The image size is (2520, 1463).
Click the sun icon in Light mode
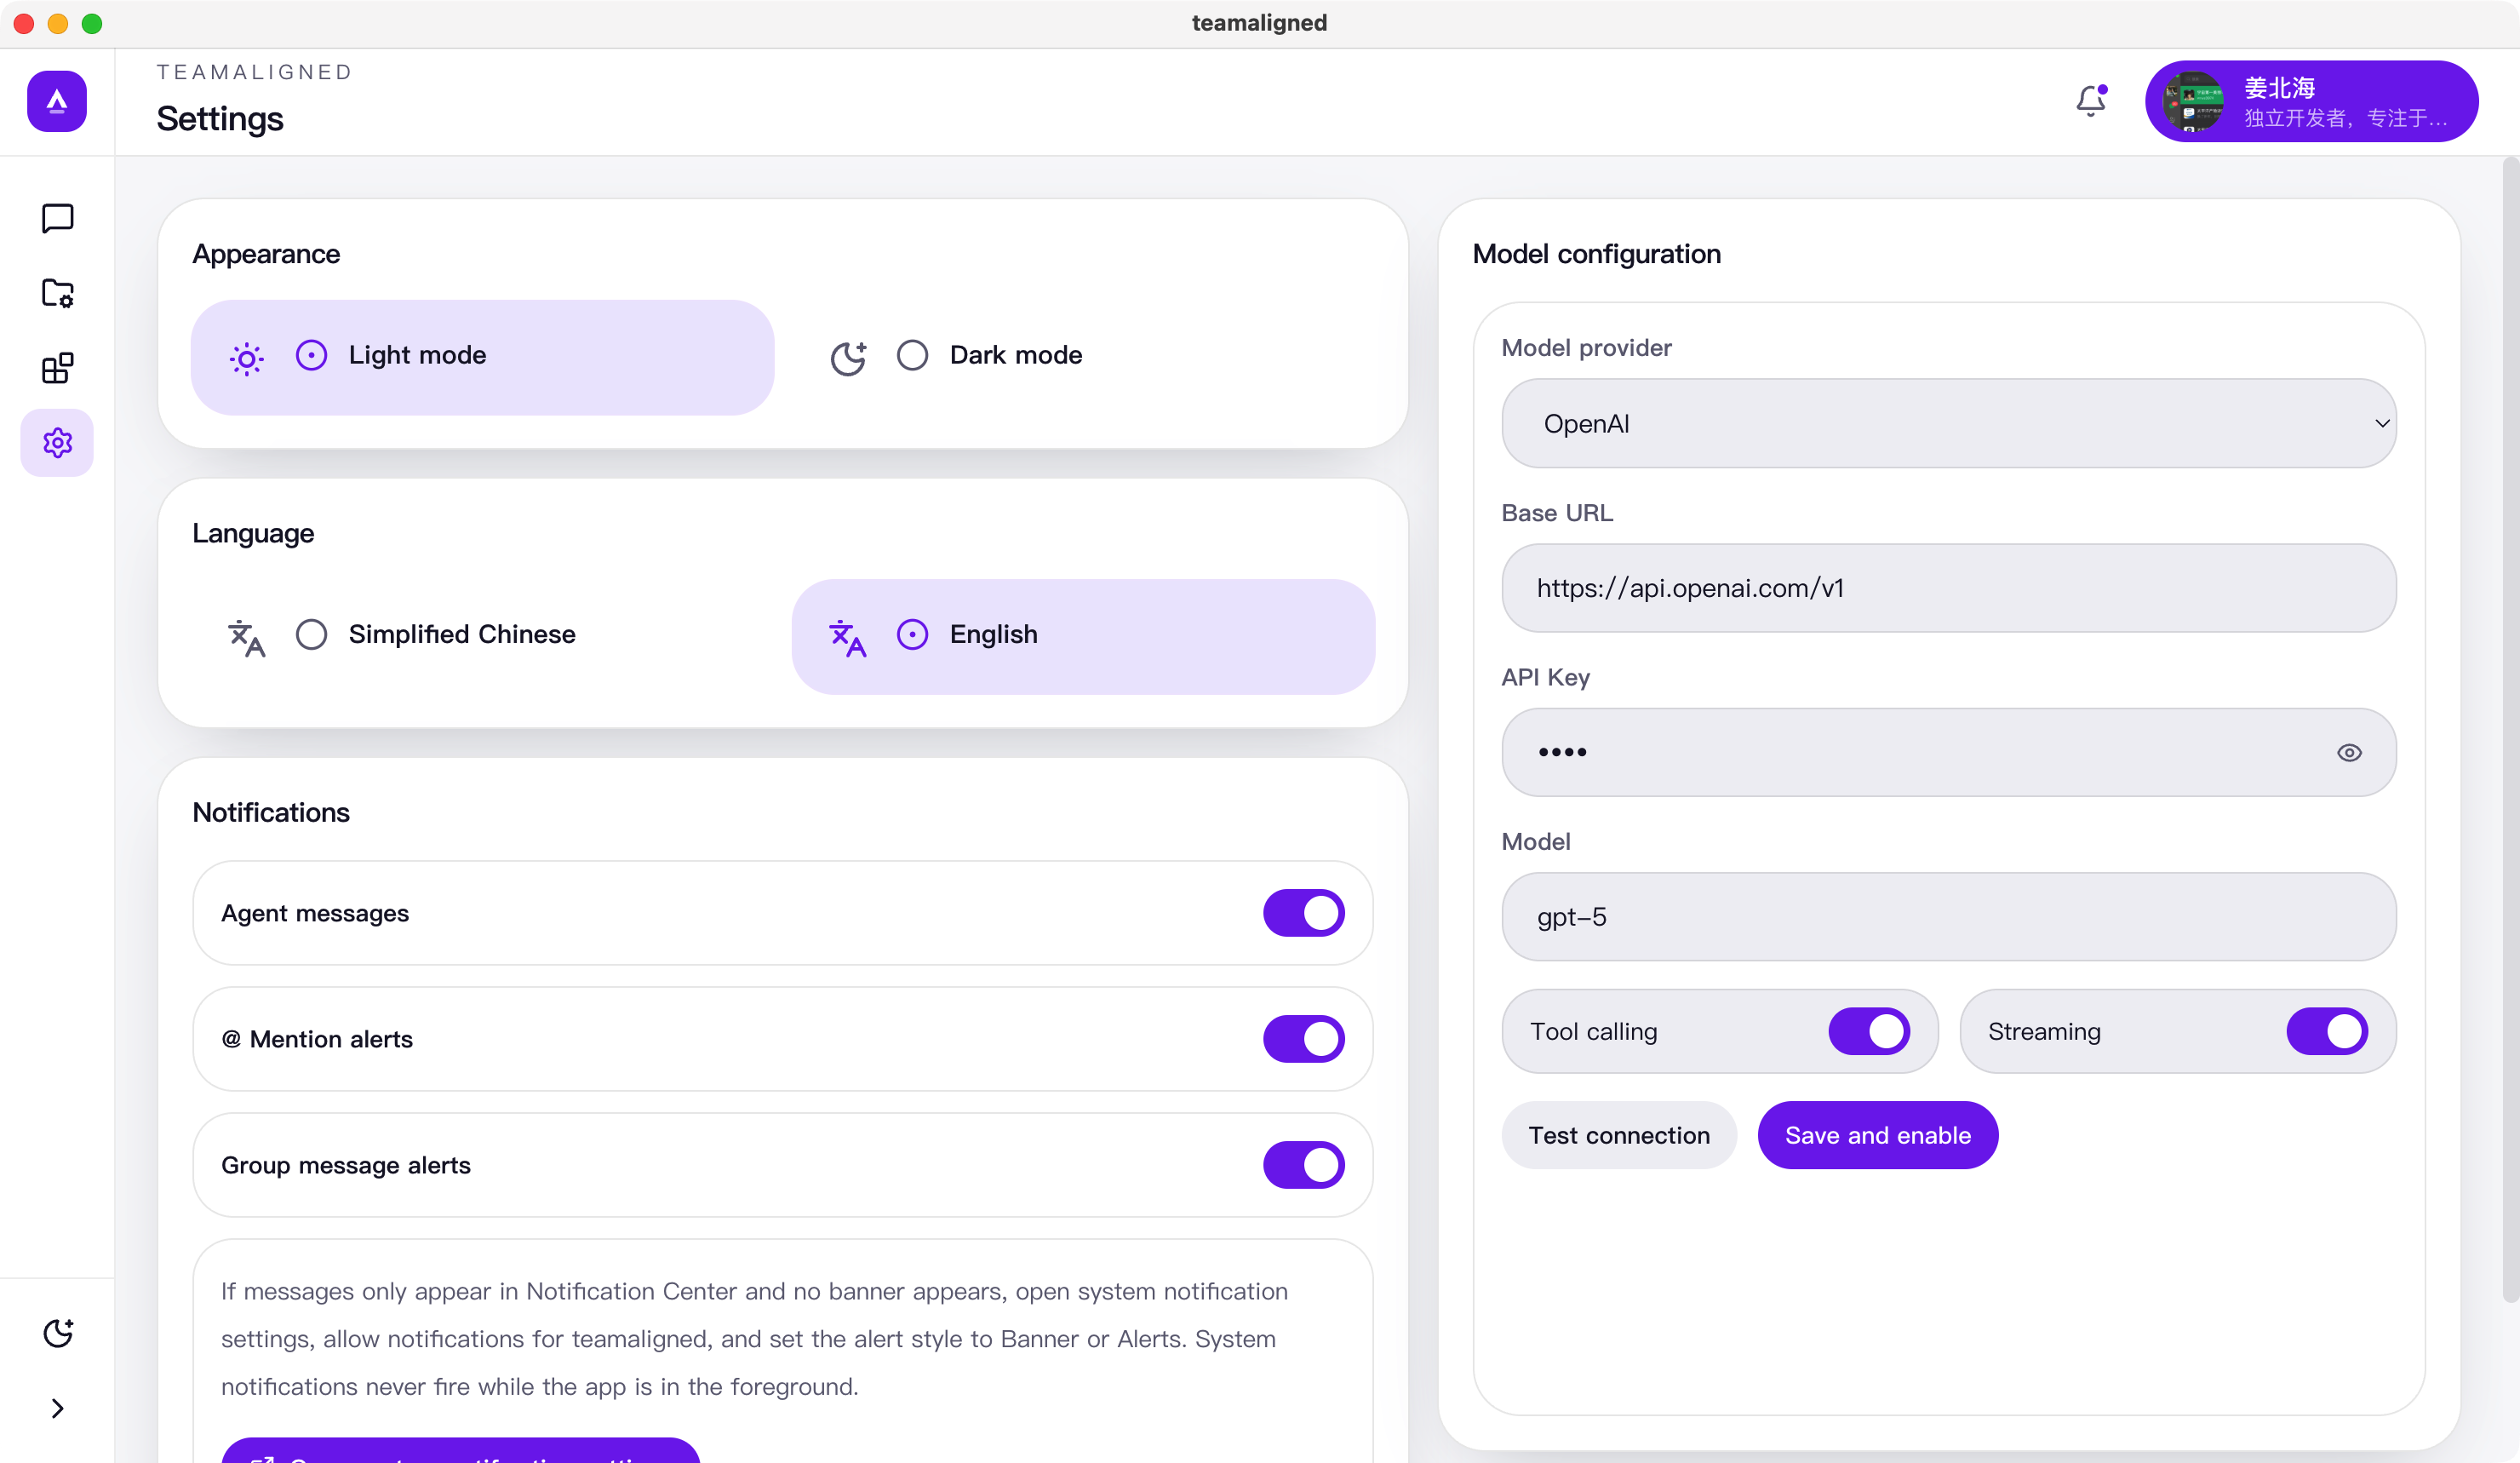246,358
